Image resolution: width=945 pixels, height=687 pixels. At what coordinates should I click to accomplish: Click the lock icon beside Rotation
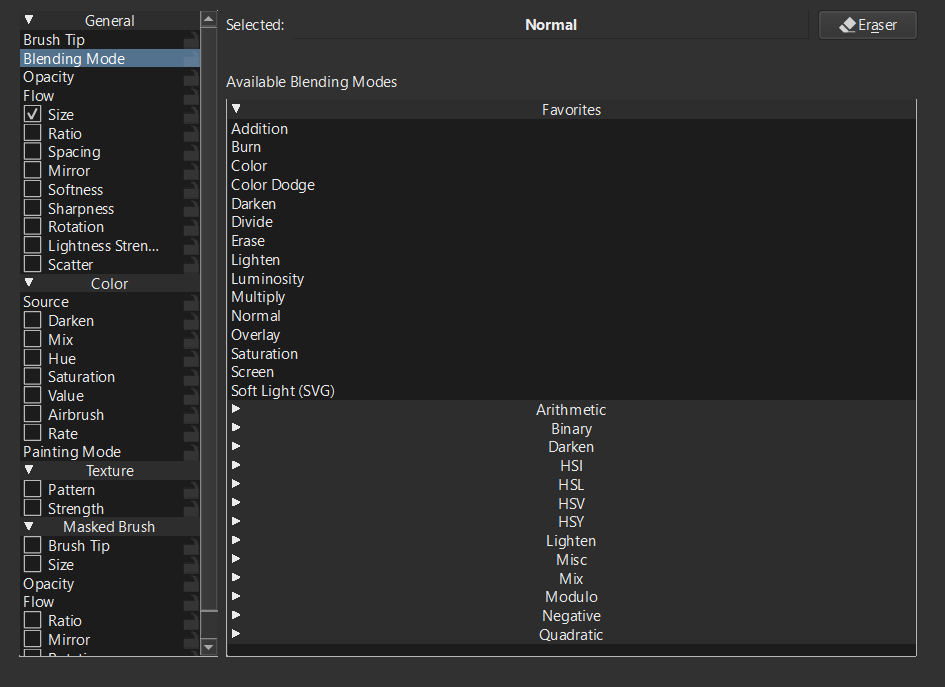[x=191, y=227]
